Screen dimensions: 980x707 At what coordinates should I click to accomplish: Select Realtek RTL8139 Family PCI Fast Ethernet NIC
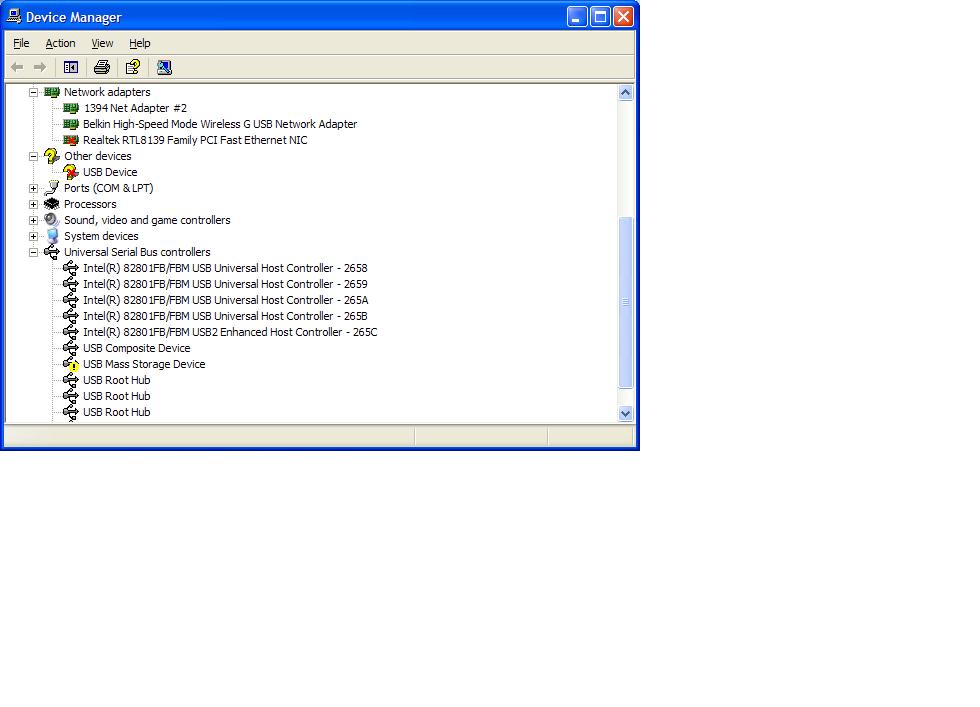(x=195, y=140)
